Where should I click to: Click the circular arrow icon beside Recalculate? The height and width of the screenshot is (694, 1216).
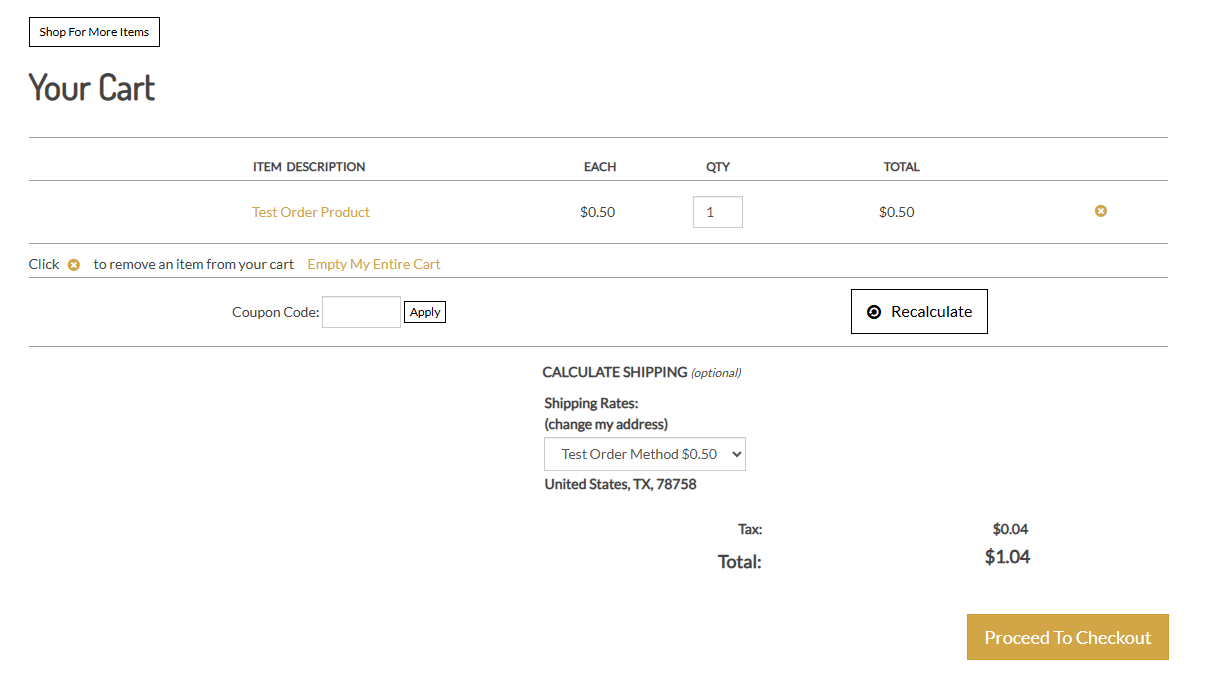[874, 312]
